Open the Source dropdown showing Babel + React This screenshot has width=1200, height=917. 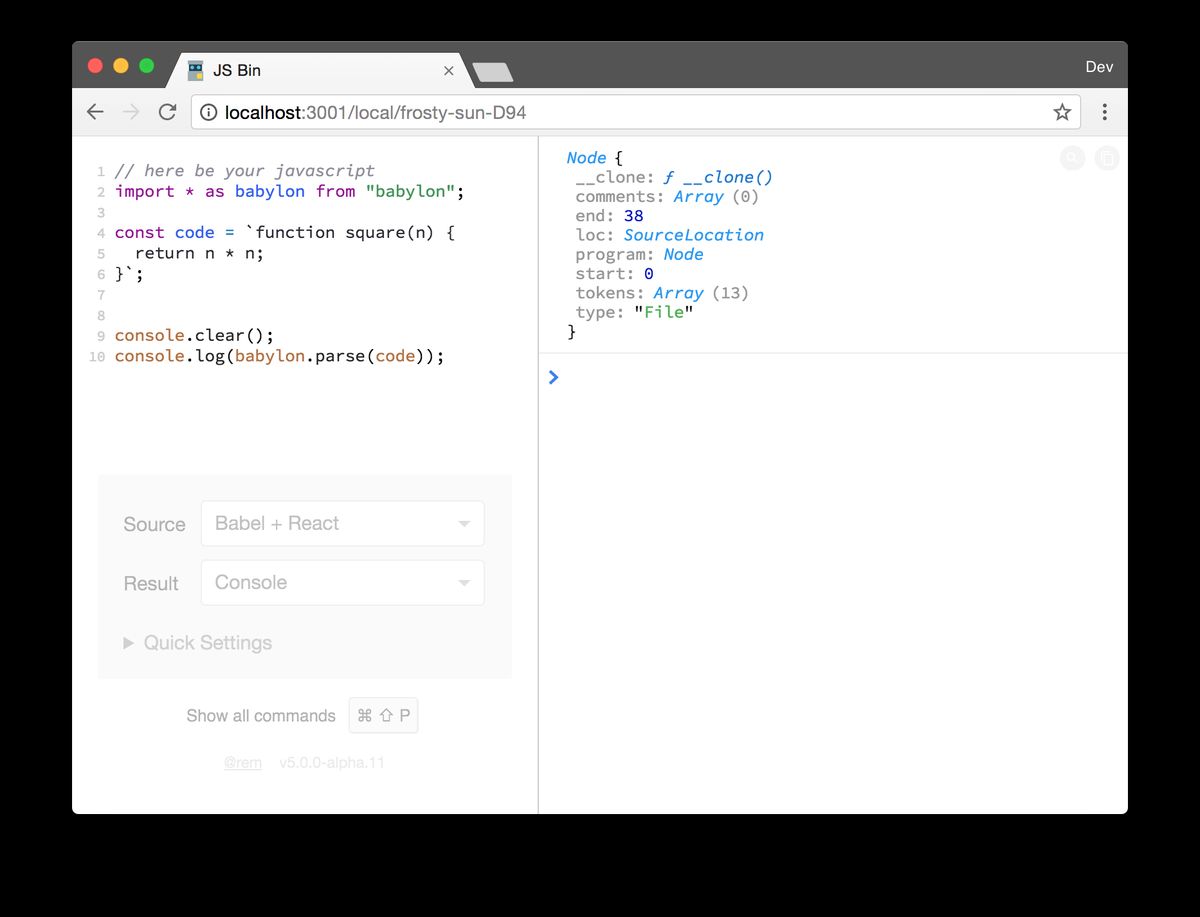coord(342,523)
